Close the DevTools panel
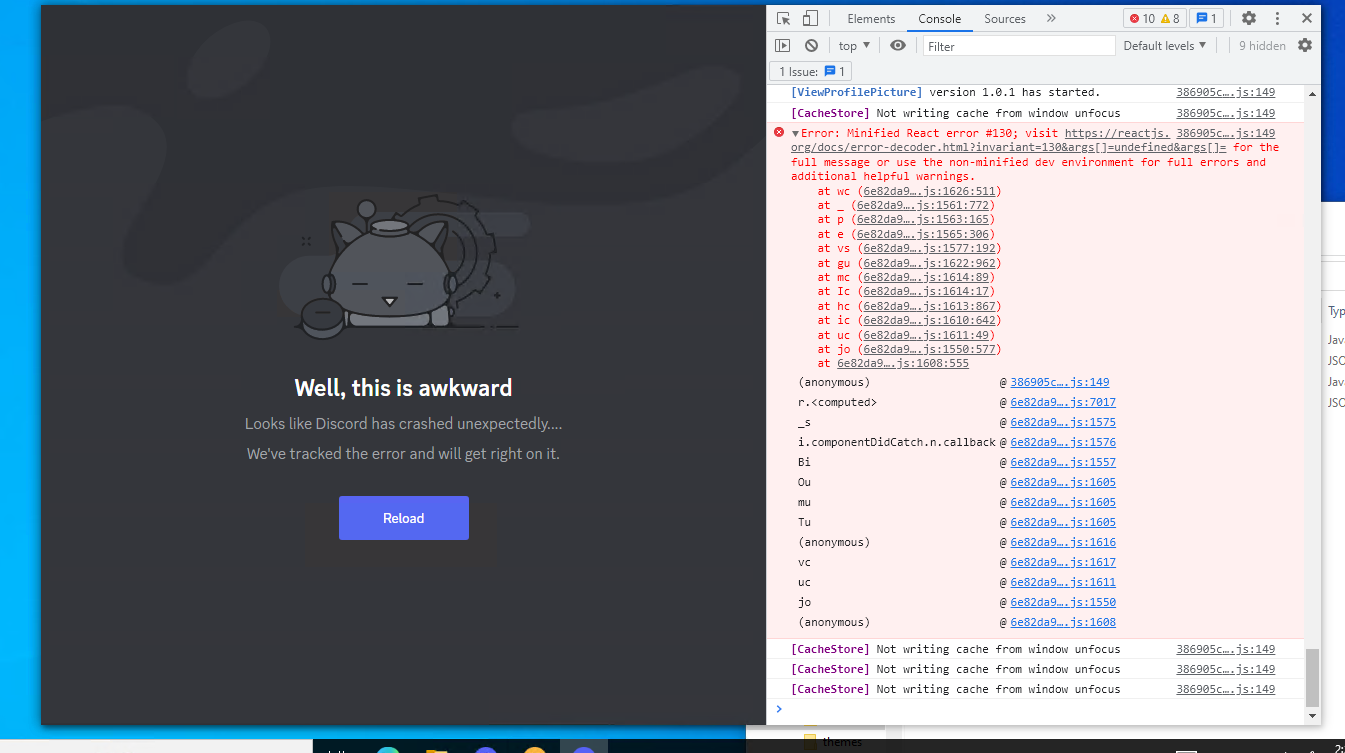 [1306, 18]
